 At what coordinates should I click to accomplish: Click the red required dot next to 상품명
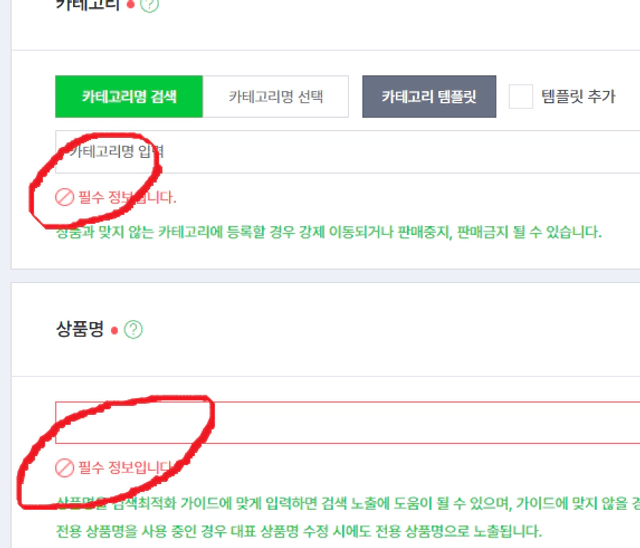pos(115,331)
